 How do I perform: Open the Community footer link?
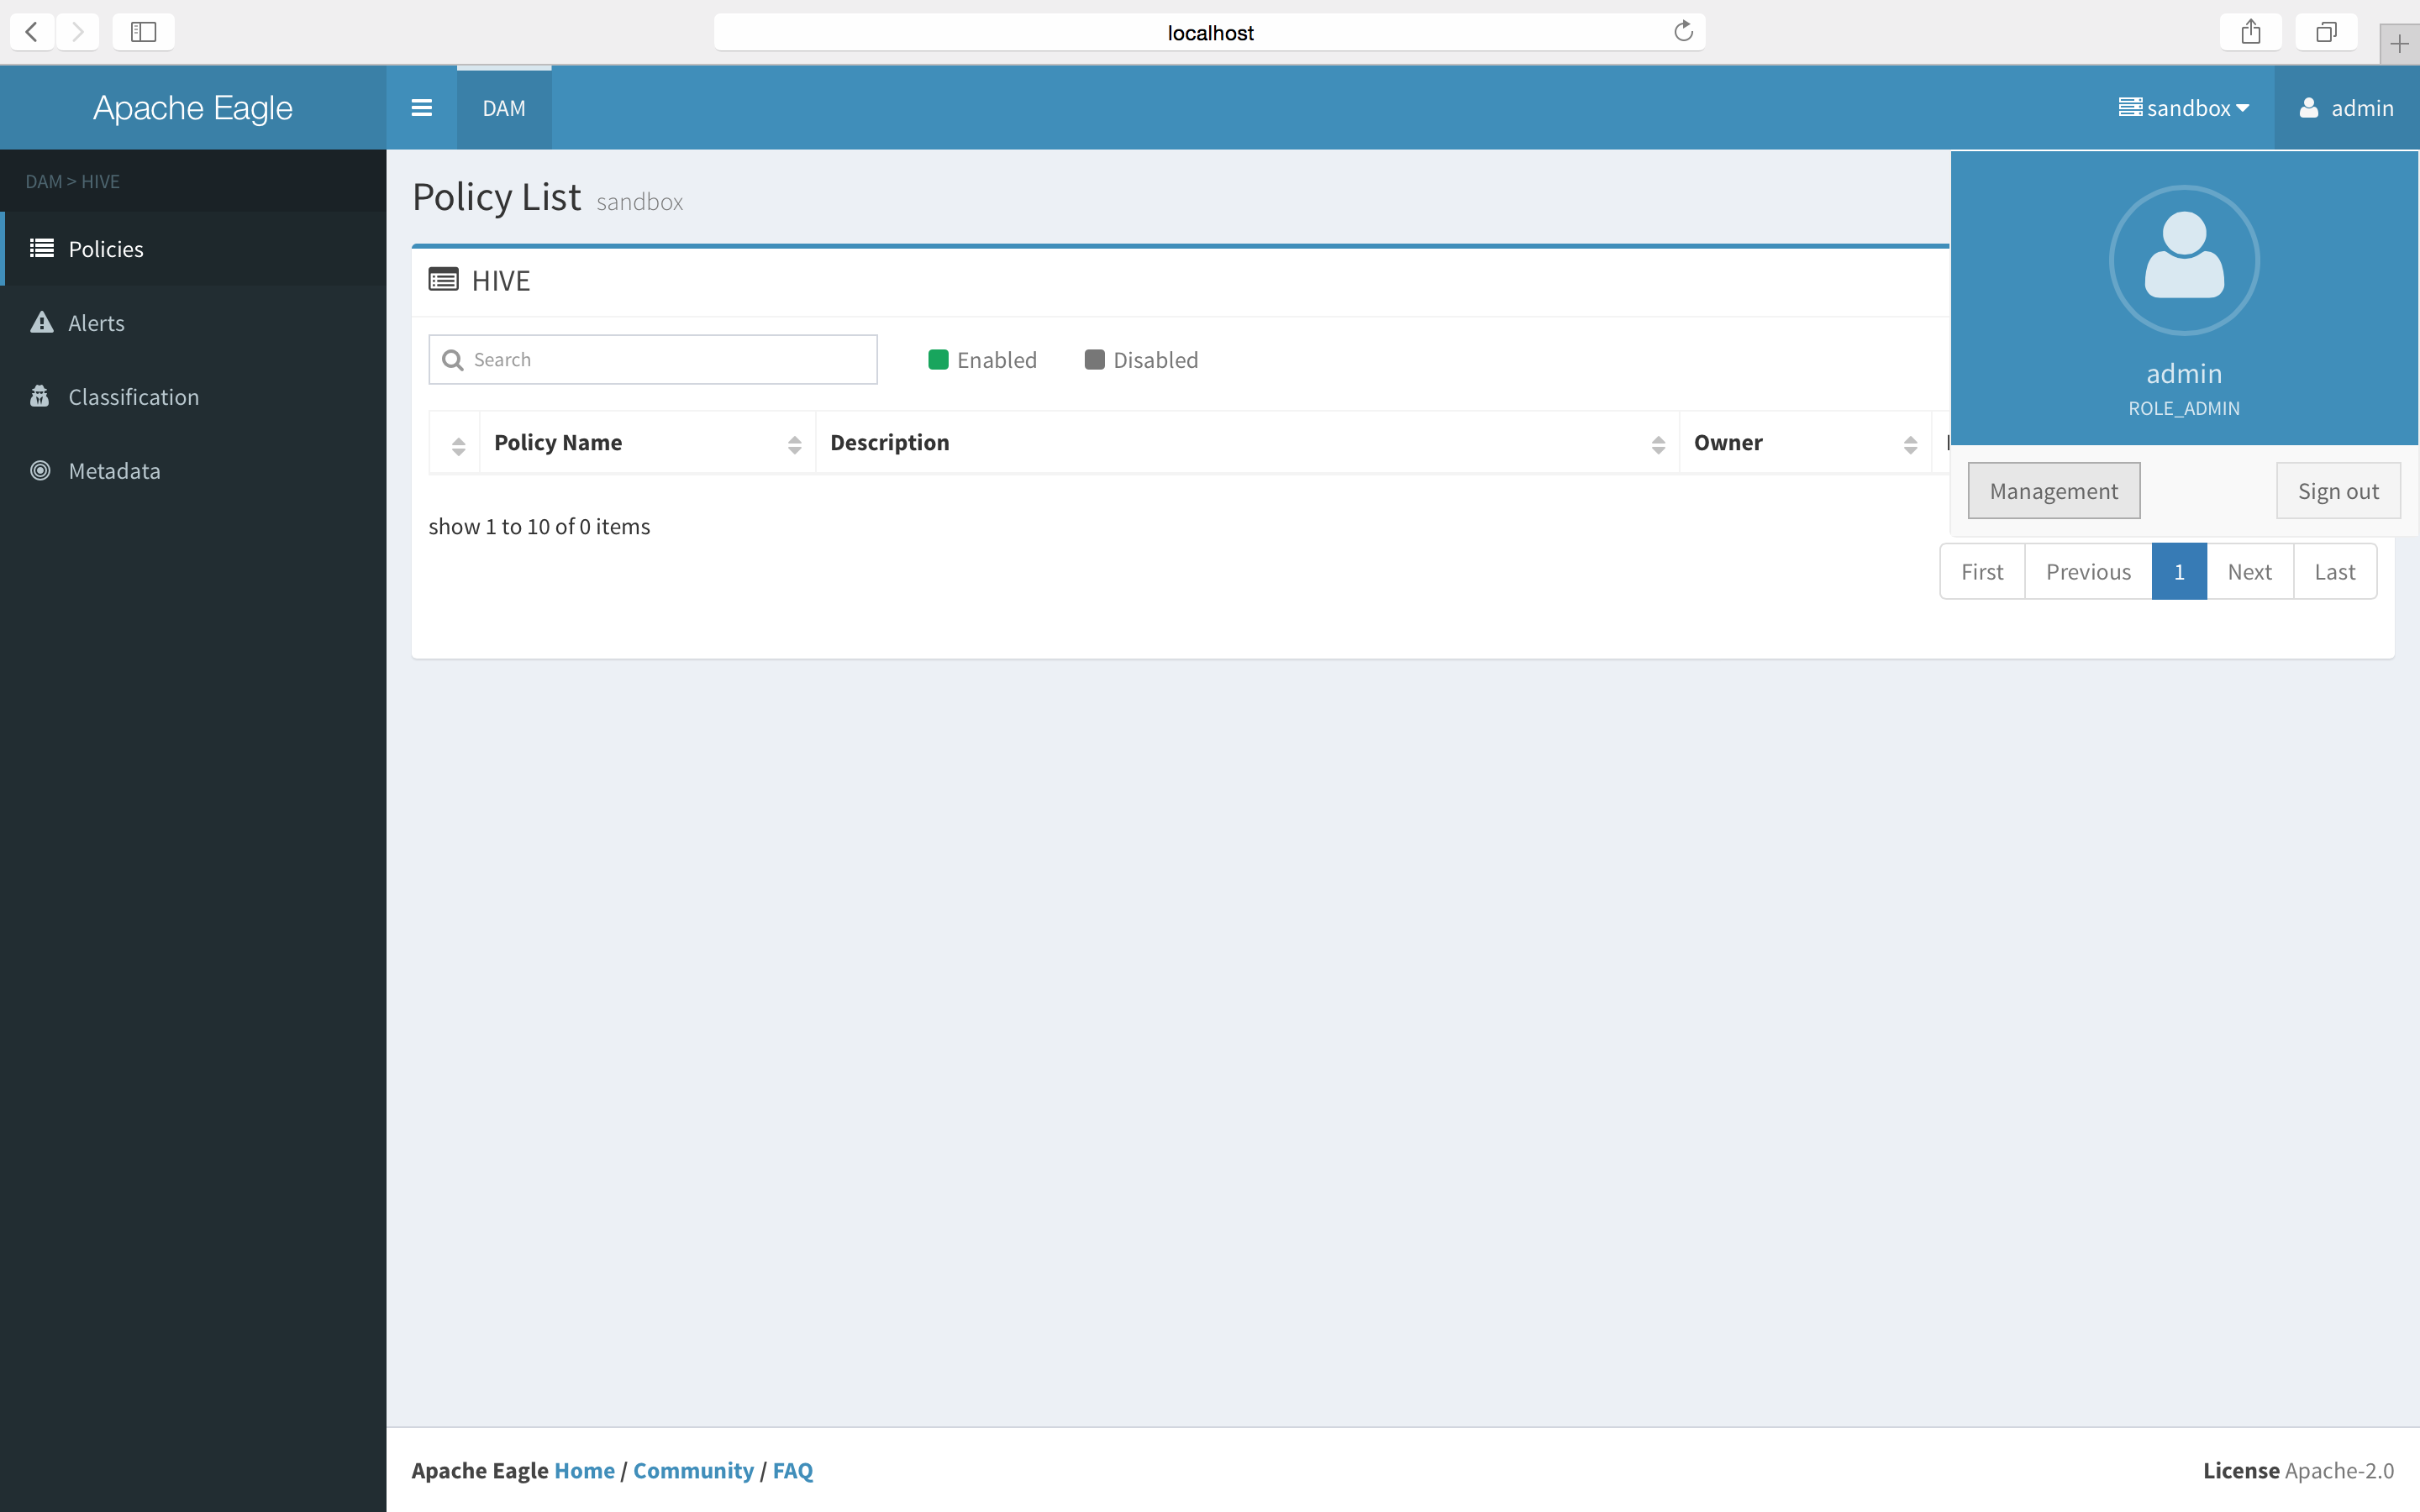coord(693,1470)
